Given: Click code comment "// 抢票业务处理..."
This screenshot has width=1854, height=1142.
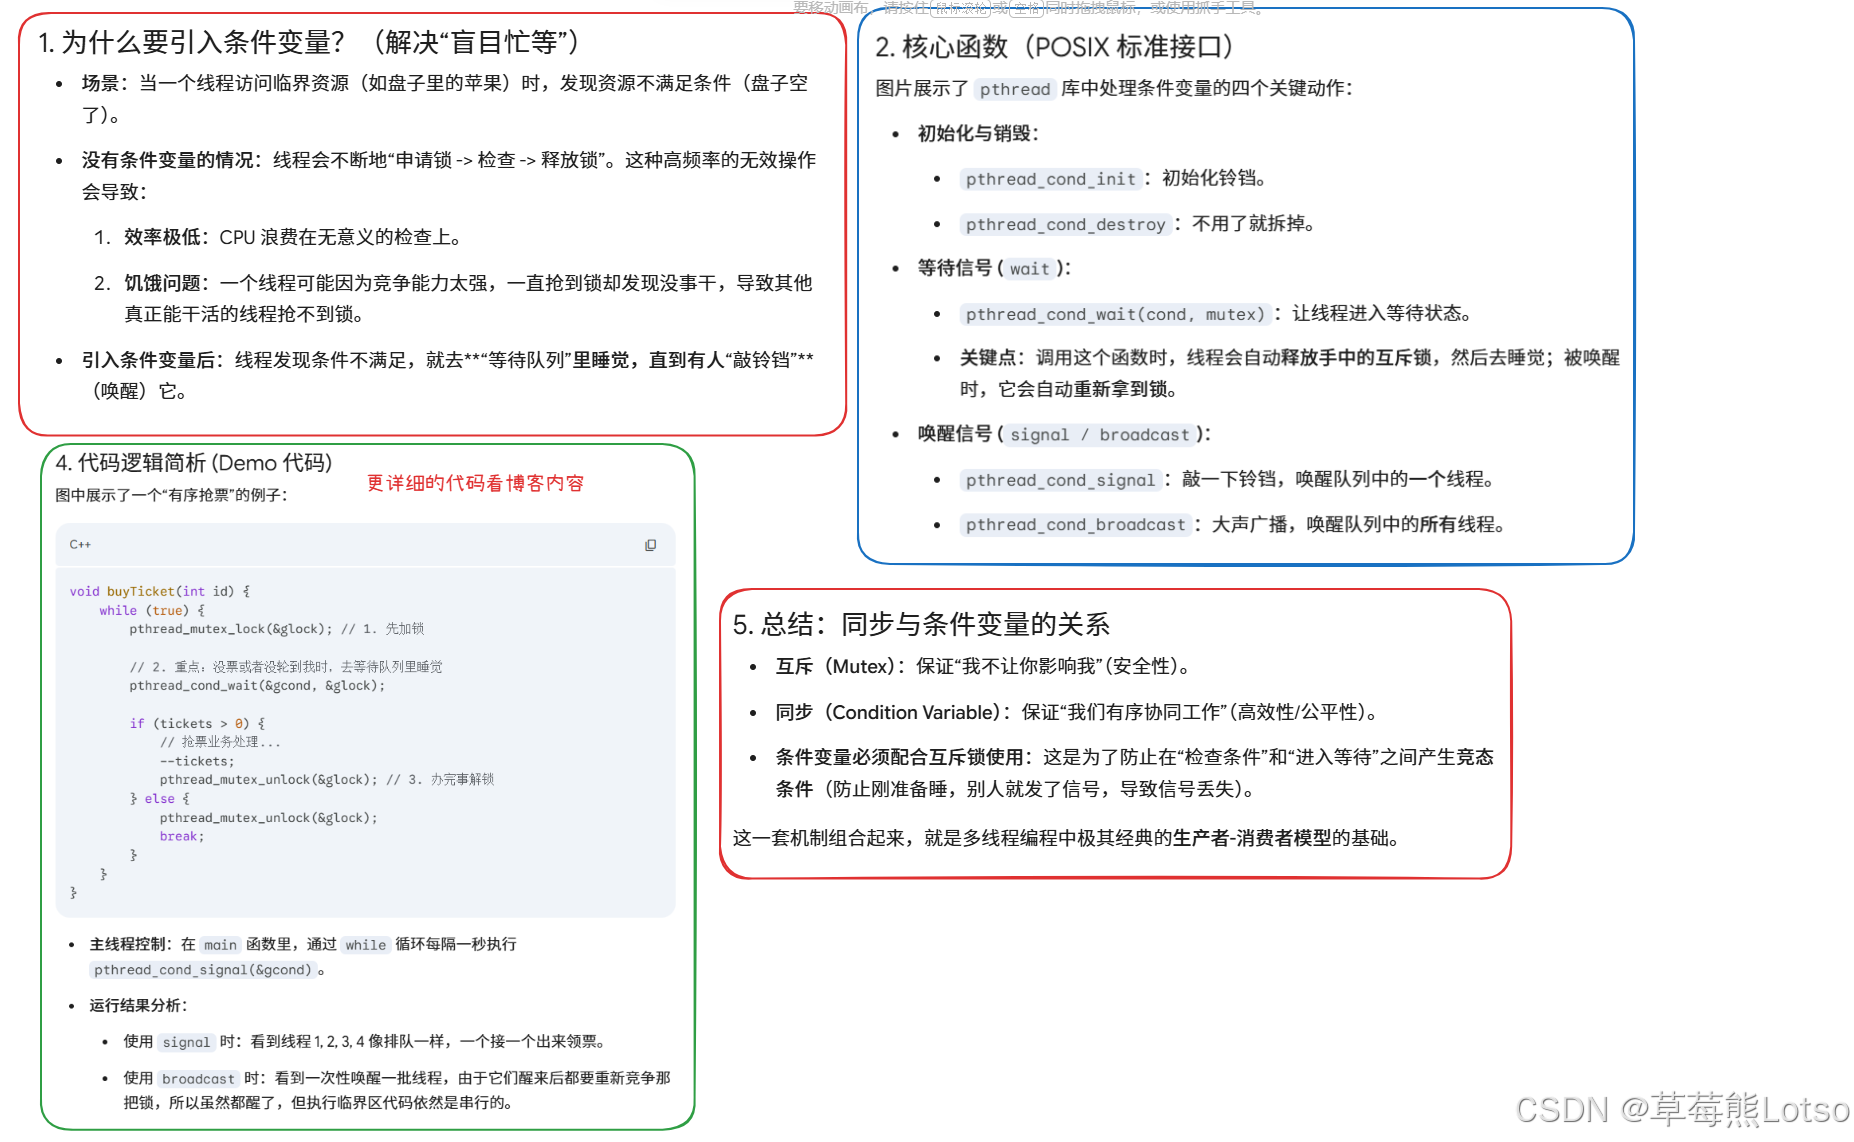Looking at the screenshot, I should (220, 743).
